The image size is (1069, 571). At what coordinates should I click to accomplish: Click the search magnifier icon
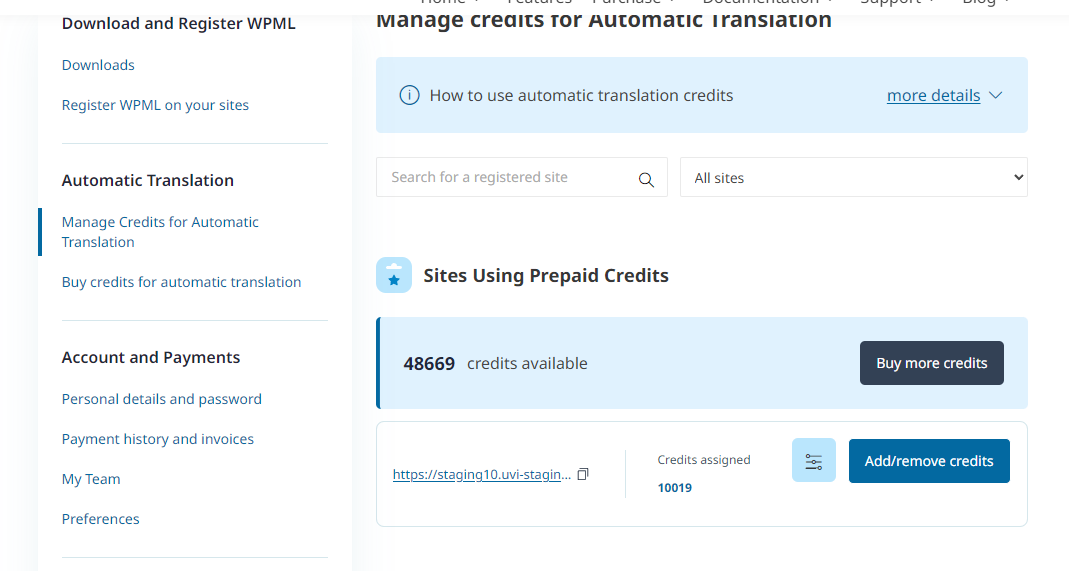646,180
